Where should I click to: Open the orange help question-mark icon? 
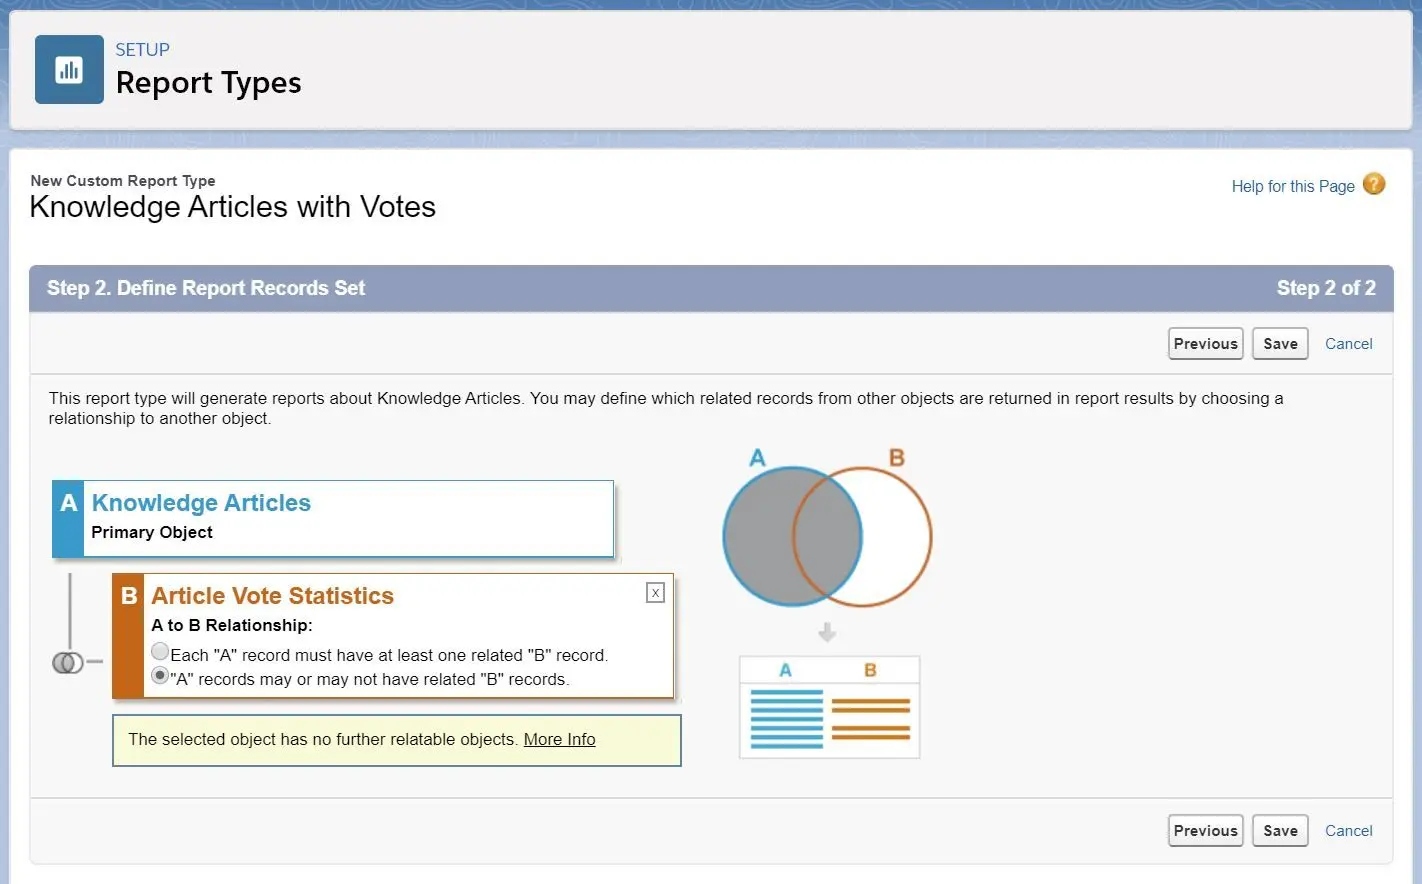point(1374,184)
